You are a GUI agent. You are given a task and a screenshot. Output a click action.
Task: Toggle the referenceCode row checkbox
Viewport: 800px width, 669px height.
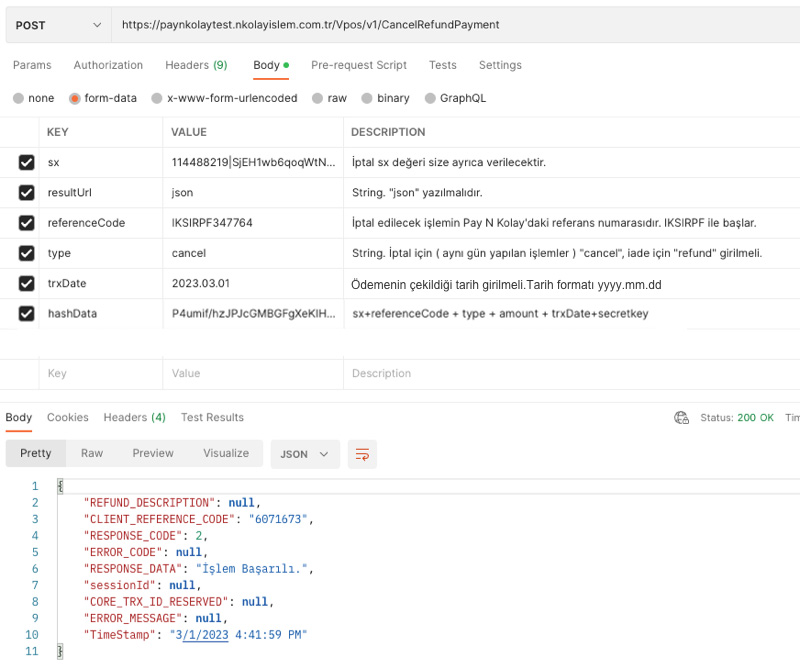click(27, 223)
